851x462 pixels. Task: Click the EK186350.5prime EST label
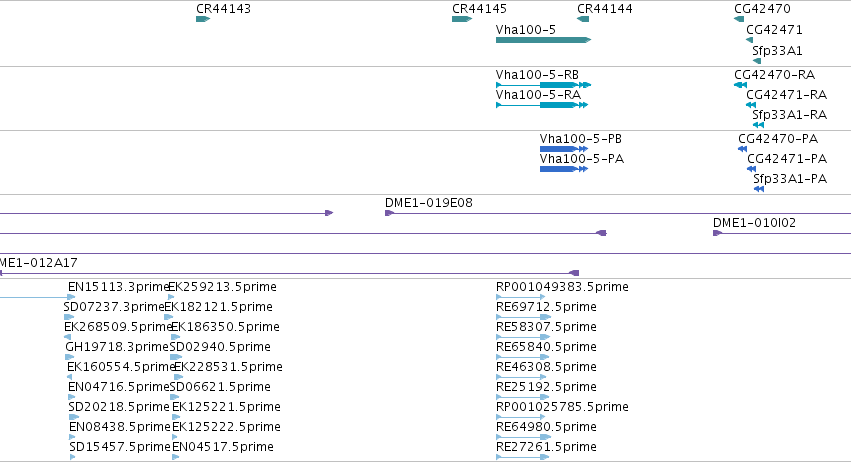click(225, 327)
